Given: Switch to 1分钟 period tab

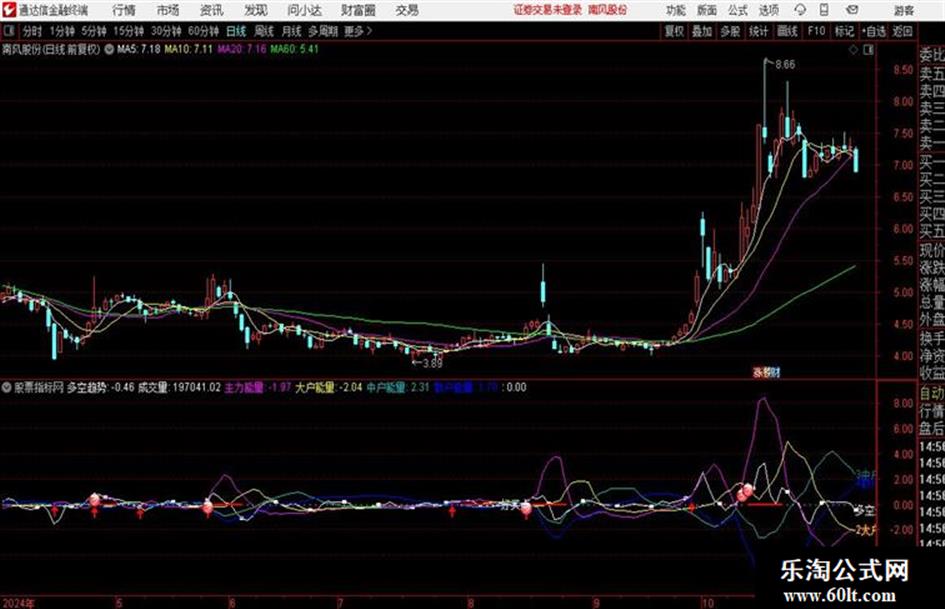Looking at the screenshot, I should [x=62, y=31].
